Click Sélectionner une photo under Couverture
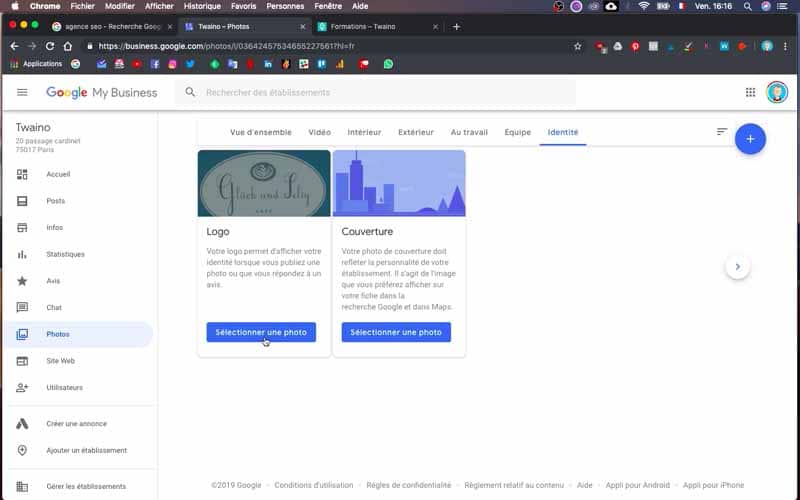Viewport: 800px width, 500px height. click(x=396, y=332)
